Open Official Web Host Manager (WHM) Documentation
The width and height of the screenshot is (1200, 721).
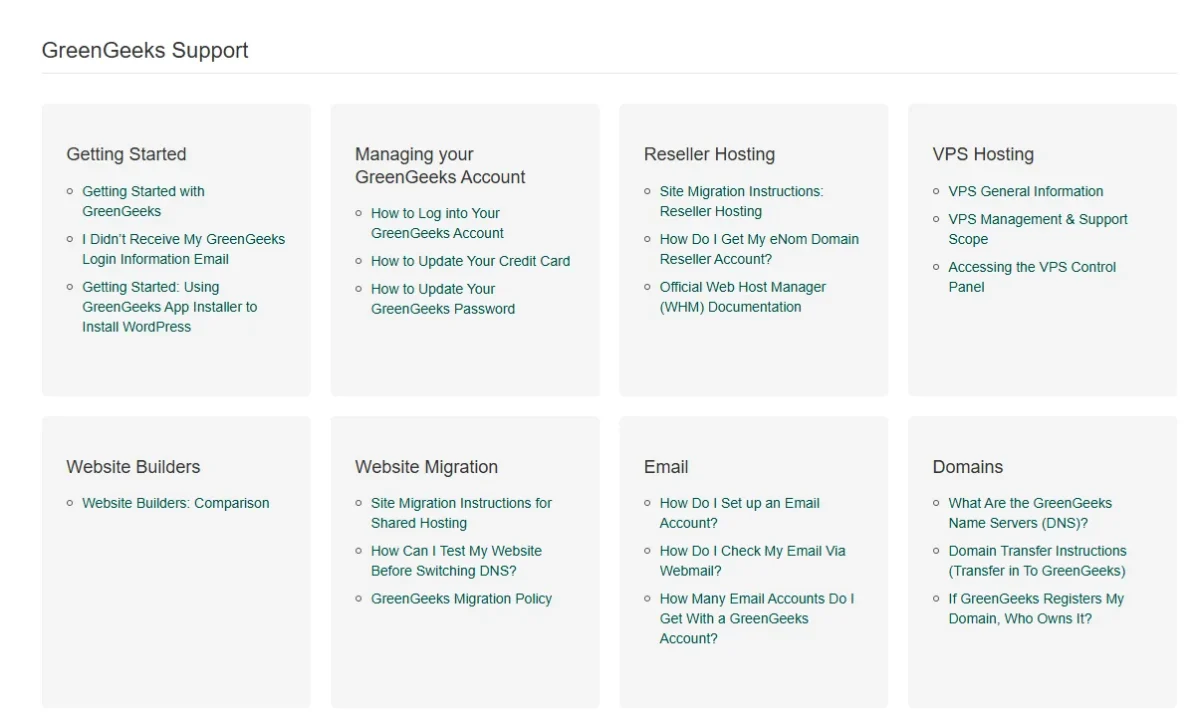pos(743,297)
